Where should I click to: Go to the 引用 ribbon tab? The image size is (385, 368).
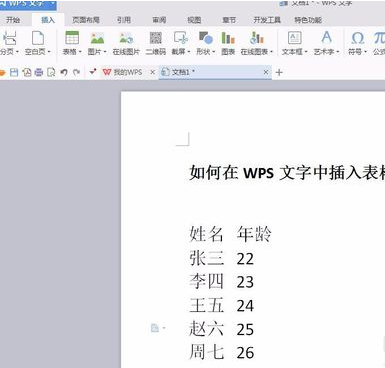[124, 20]
